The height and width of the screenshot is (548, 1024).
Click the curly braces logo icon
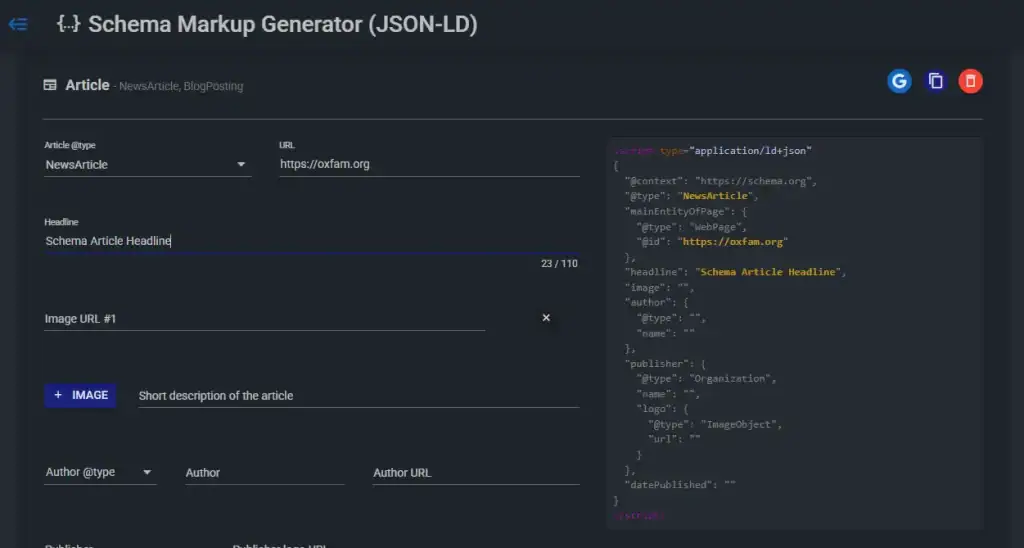coord(69,24)
